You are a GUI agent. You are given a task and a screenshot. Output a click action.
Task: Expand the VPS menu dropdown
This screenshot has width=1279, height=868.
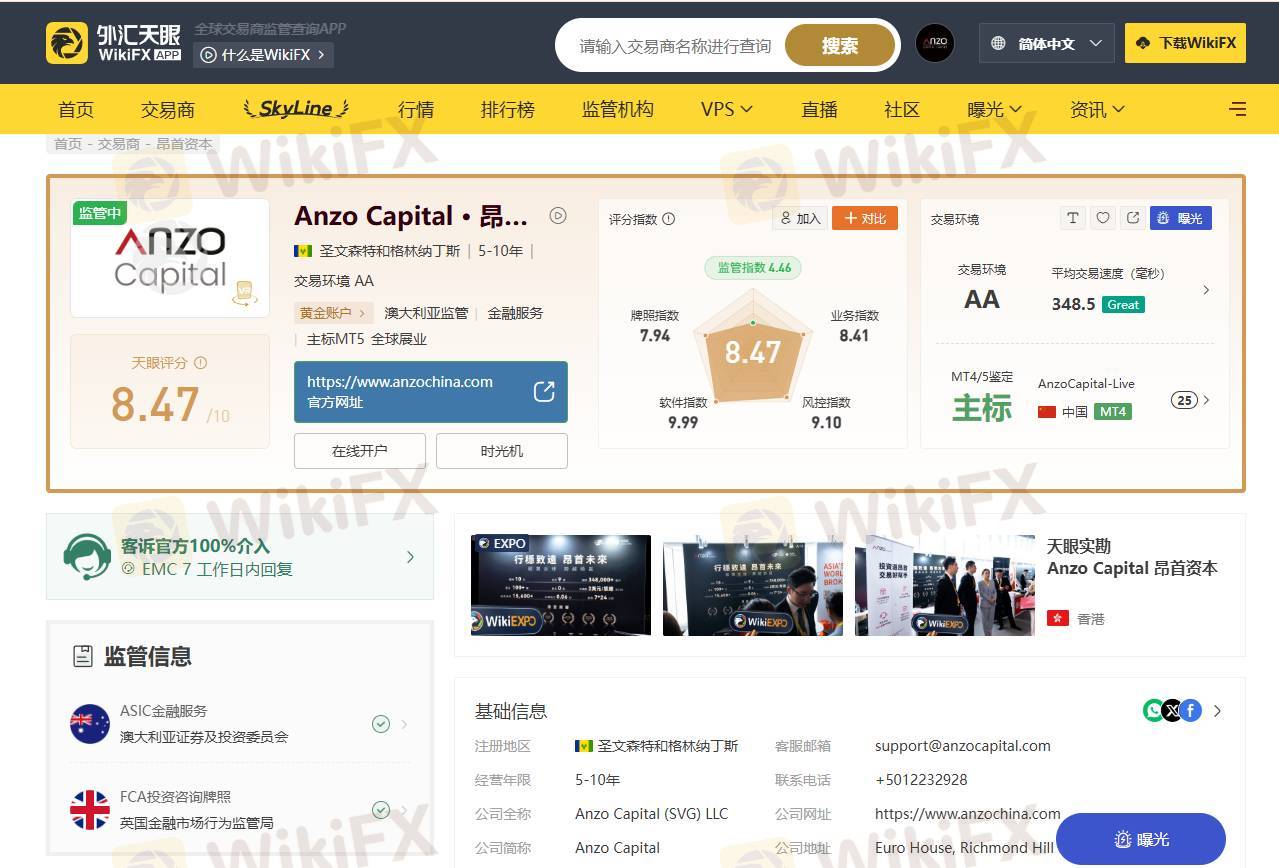[727, 109]
